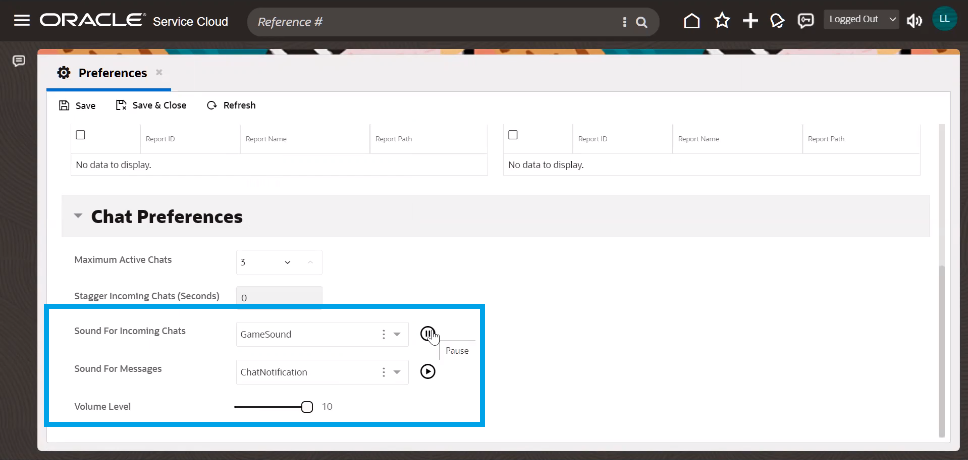Open the ChatNotification dropdown arrow
Screen dimensions: 968x460
(397, 372)
